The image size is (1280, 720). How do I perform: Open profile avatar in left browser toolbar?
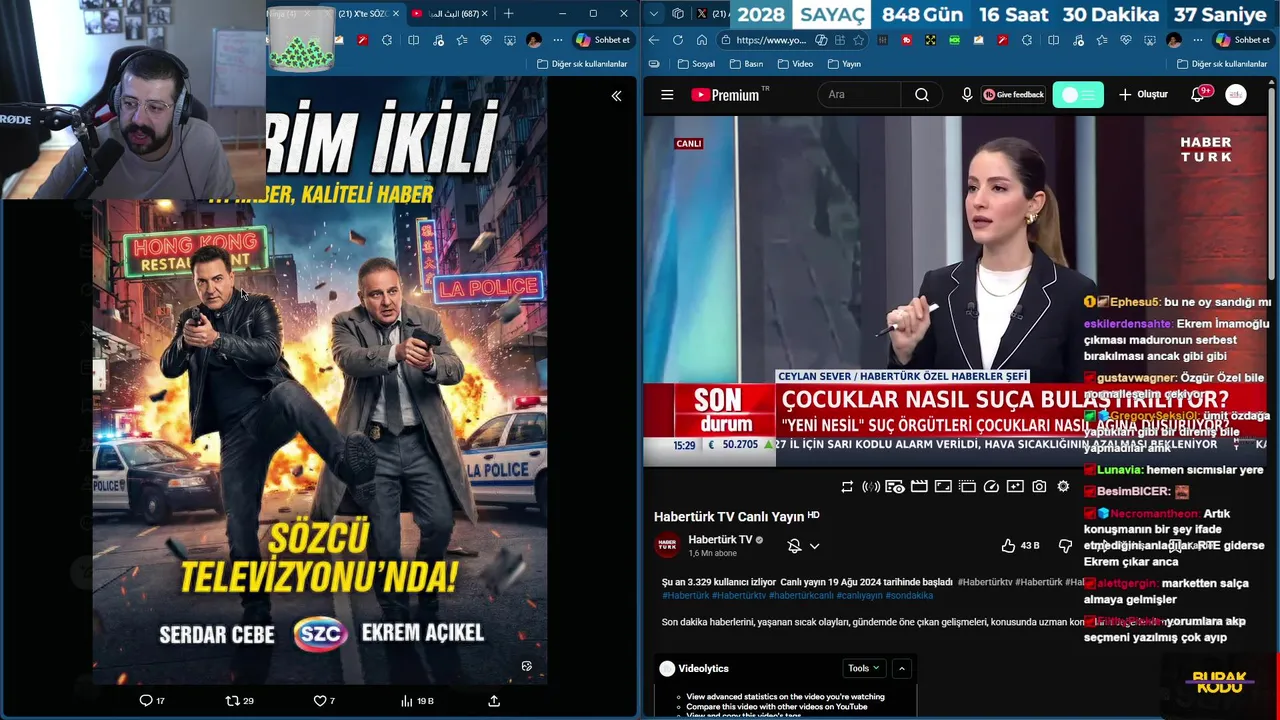point(534,40)
